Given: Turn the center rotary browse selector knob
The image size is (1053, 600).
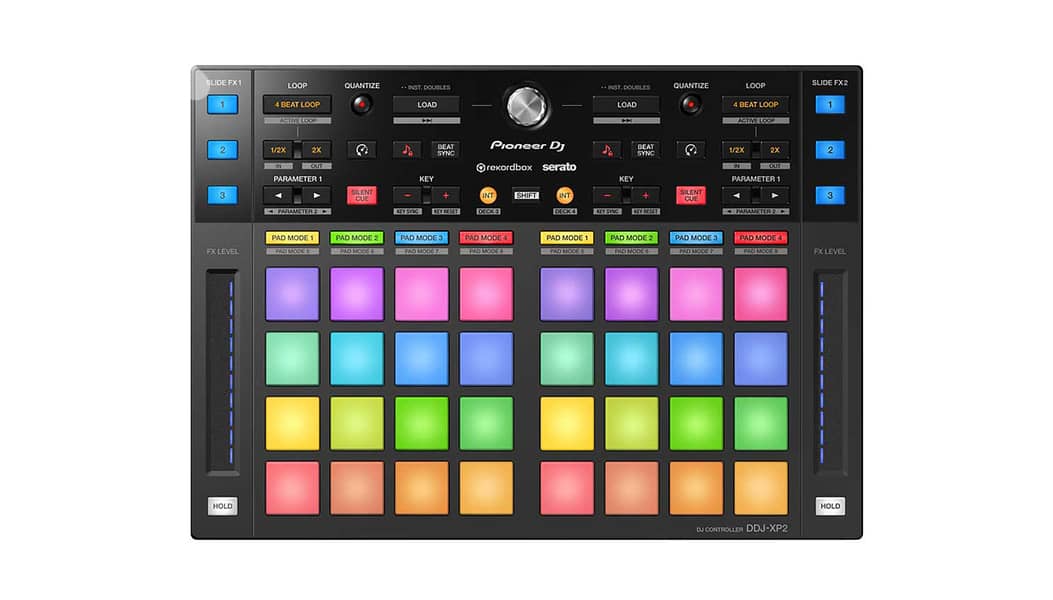Looking at the screenshot, I should (x=526, y=105).
